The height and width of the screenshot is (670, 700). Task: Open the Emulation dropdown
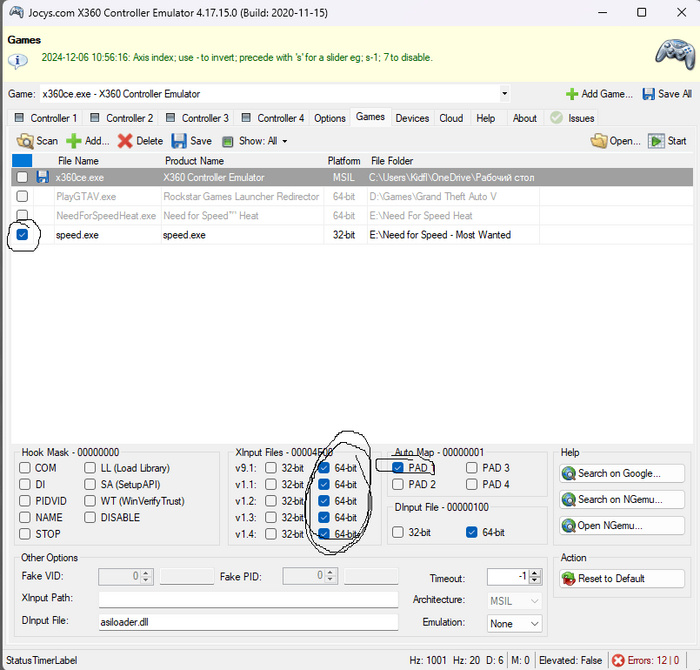(533, 622)
